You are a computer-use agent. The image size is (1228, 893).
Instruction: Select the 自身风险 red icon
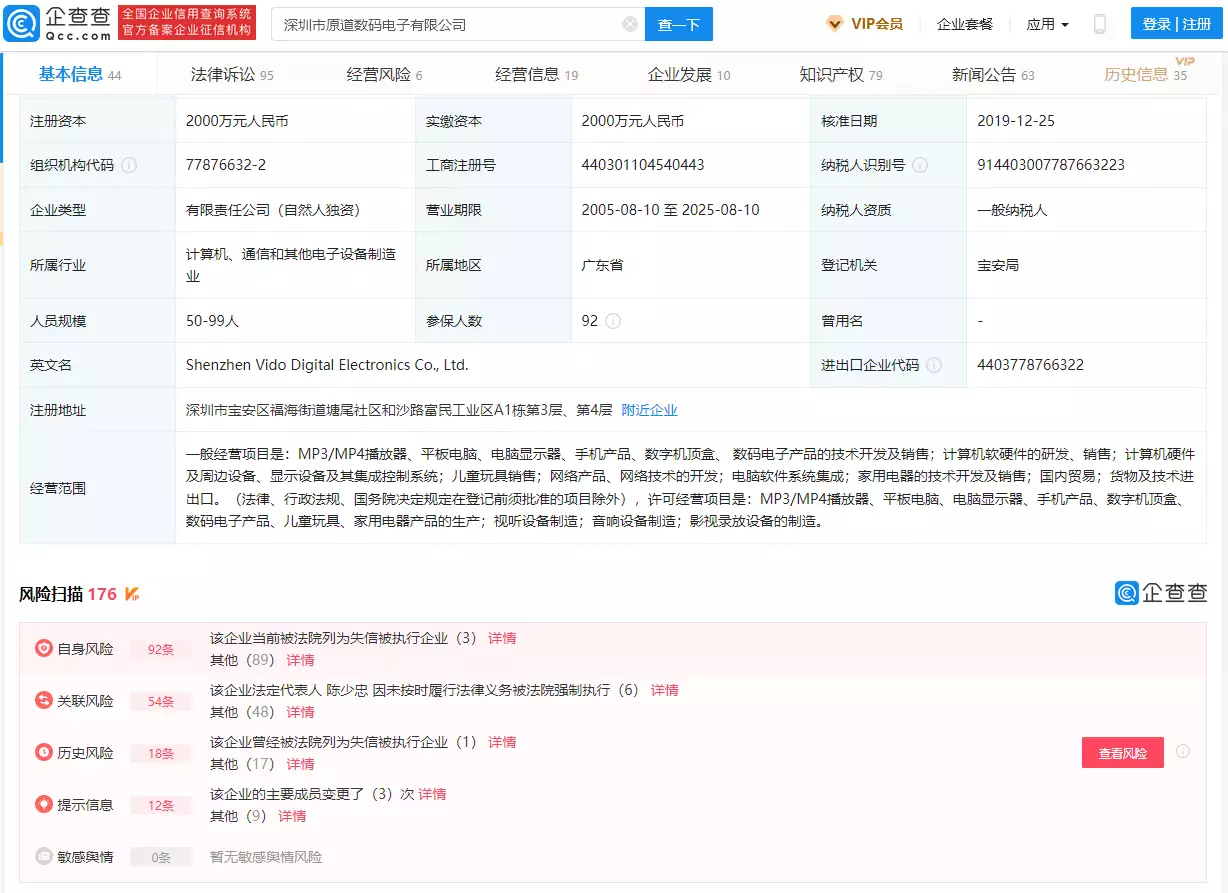(x=44, y=649)
